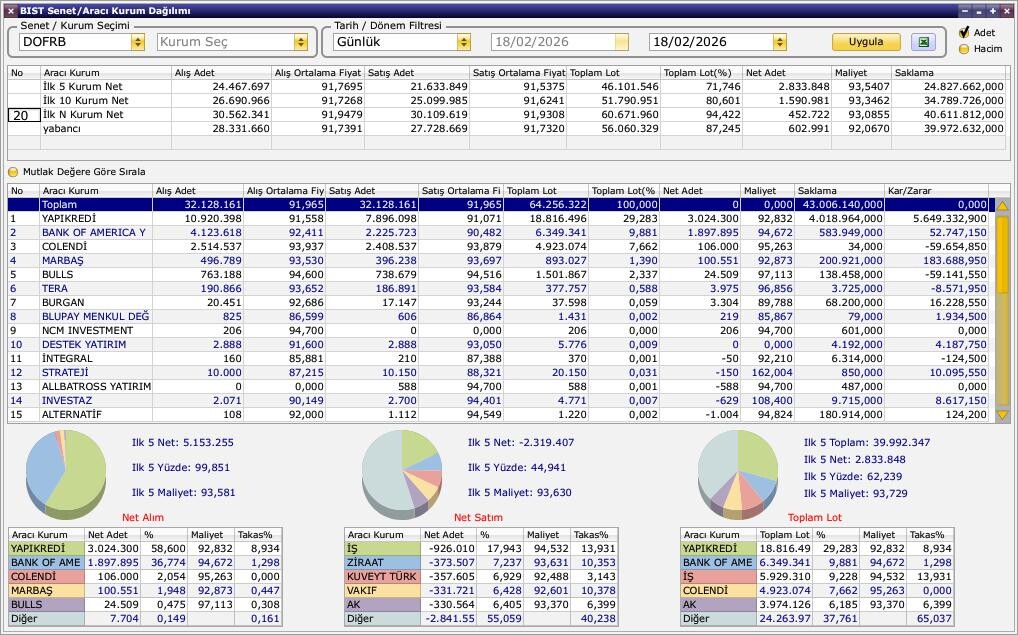Open the Günlük period dropdown
Screen dimensions: 1018x635
pos(463,42)
